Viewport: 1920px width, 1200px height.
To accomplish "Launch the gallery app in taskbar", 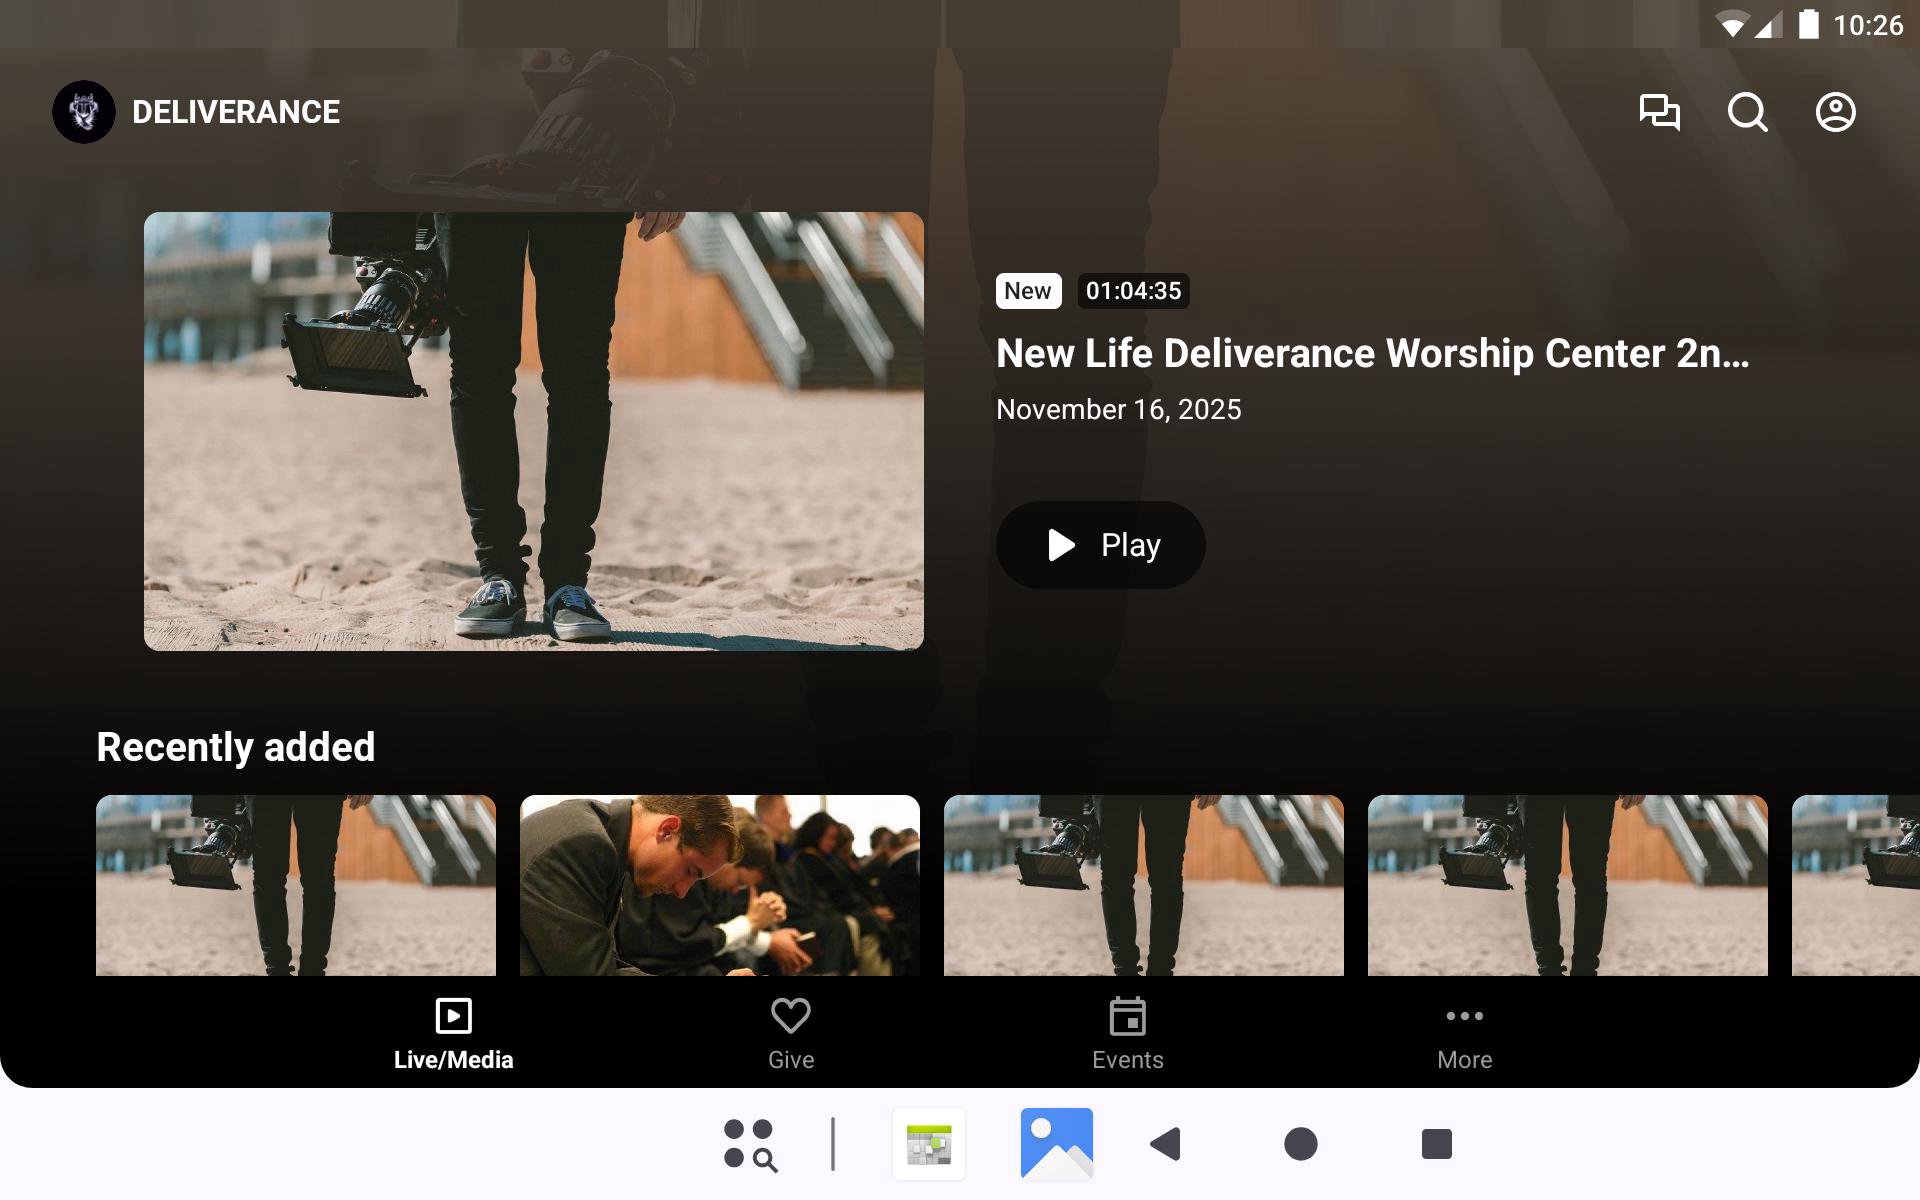I will [x=1056, y=1144].
